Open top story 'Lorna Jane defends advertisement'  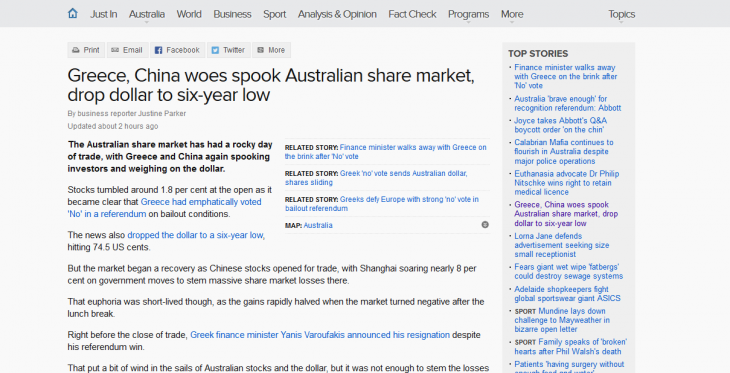tap(561, 245)
